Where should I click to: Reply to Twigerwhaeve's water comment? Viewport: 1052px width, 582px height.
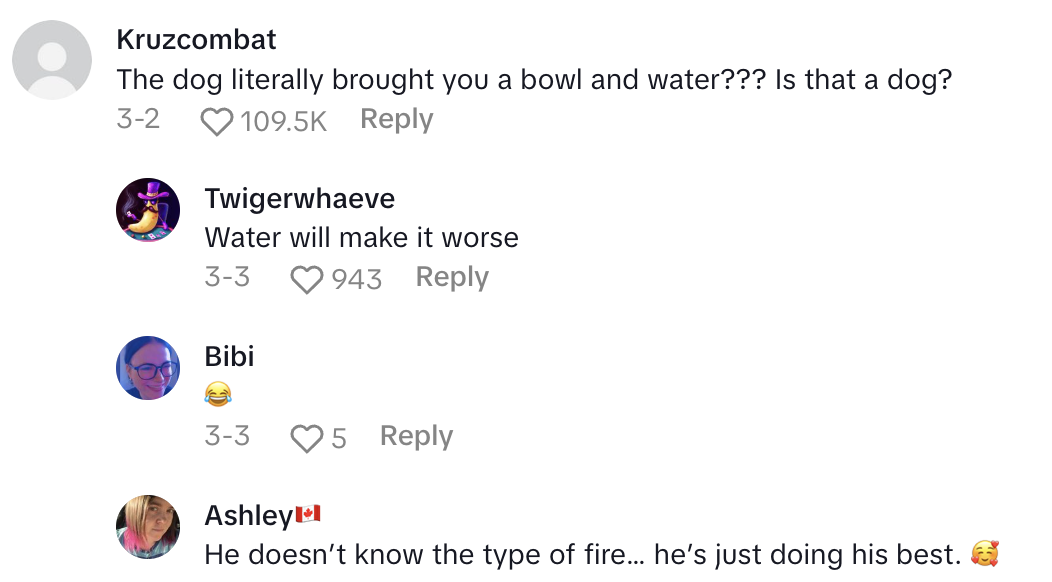452,277
